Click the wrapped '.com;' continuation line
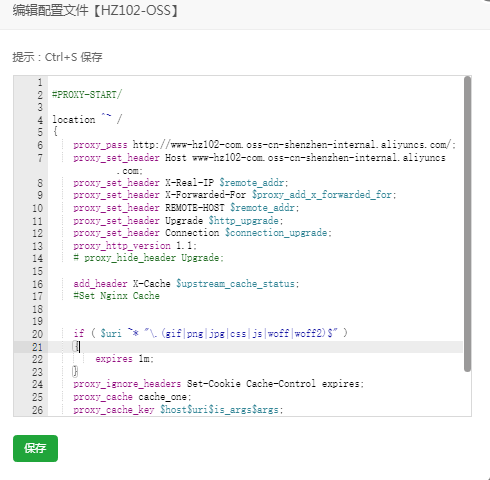Viewport: 490px width, 480px height. pos(130,171)
